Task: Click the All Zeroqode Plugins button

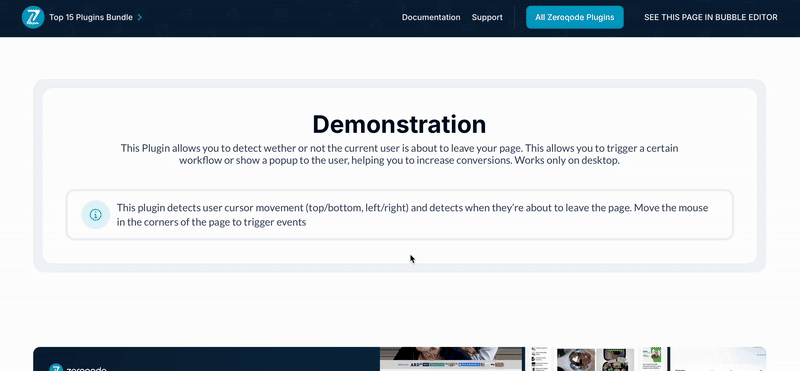Action: [574, 17]
